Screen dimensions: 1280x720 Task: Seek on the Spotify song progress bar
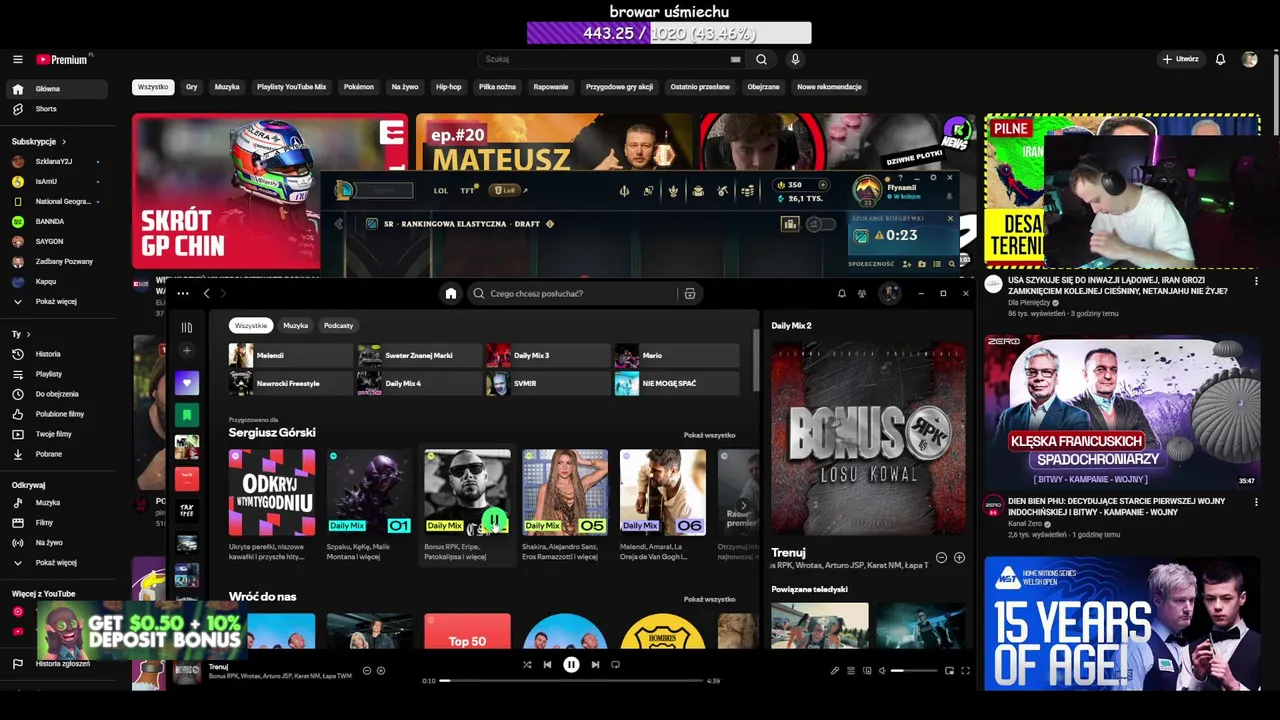point(571,681)
